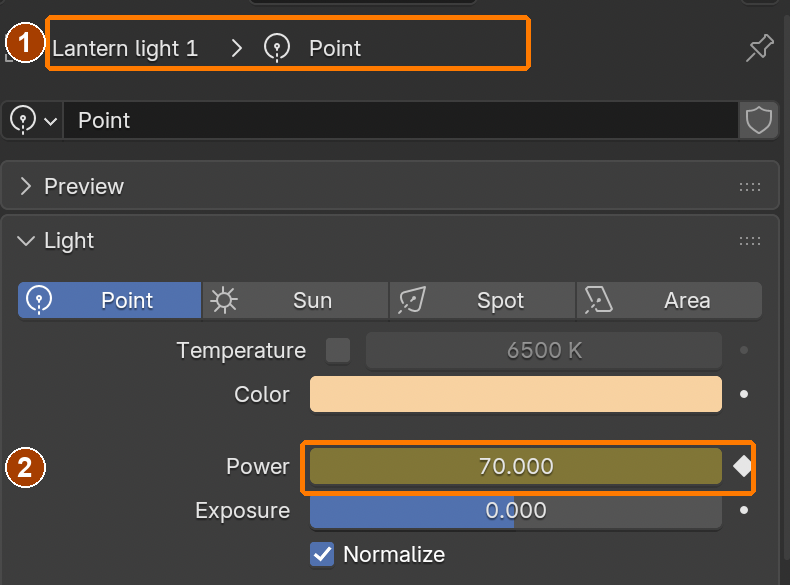The height and width of the screenshot is (585, 790).
Task: Click the animate dot beside Exposure
Action: coord(744,510)
